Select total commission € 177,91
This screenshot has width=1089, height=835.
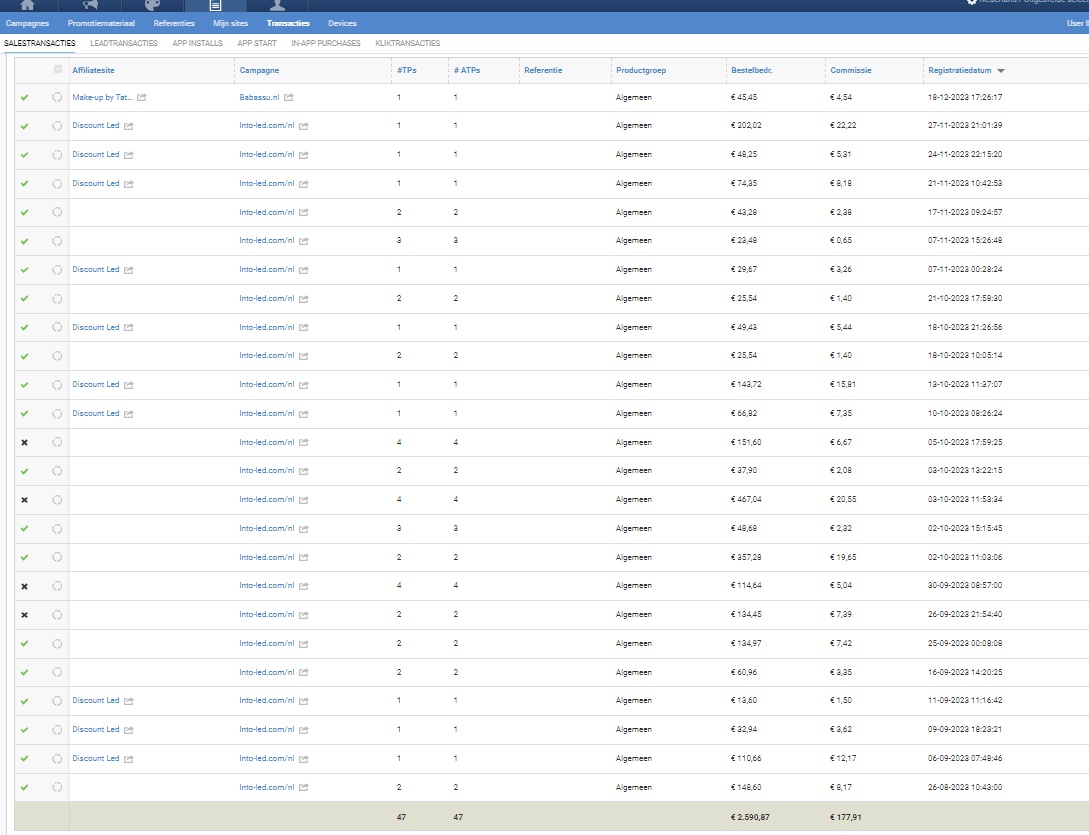[x=846, y=818]
